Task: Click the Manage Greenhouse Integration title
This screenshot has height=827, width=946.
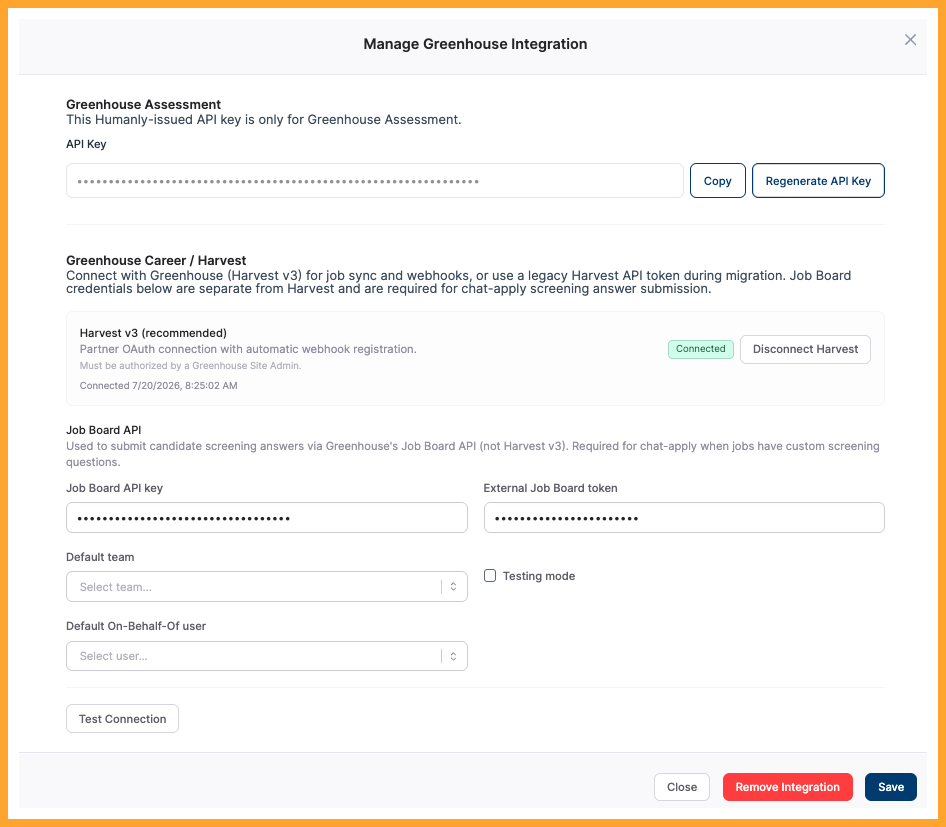Action: click(475, 44)
